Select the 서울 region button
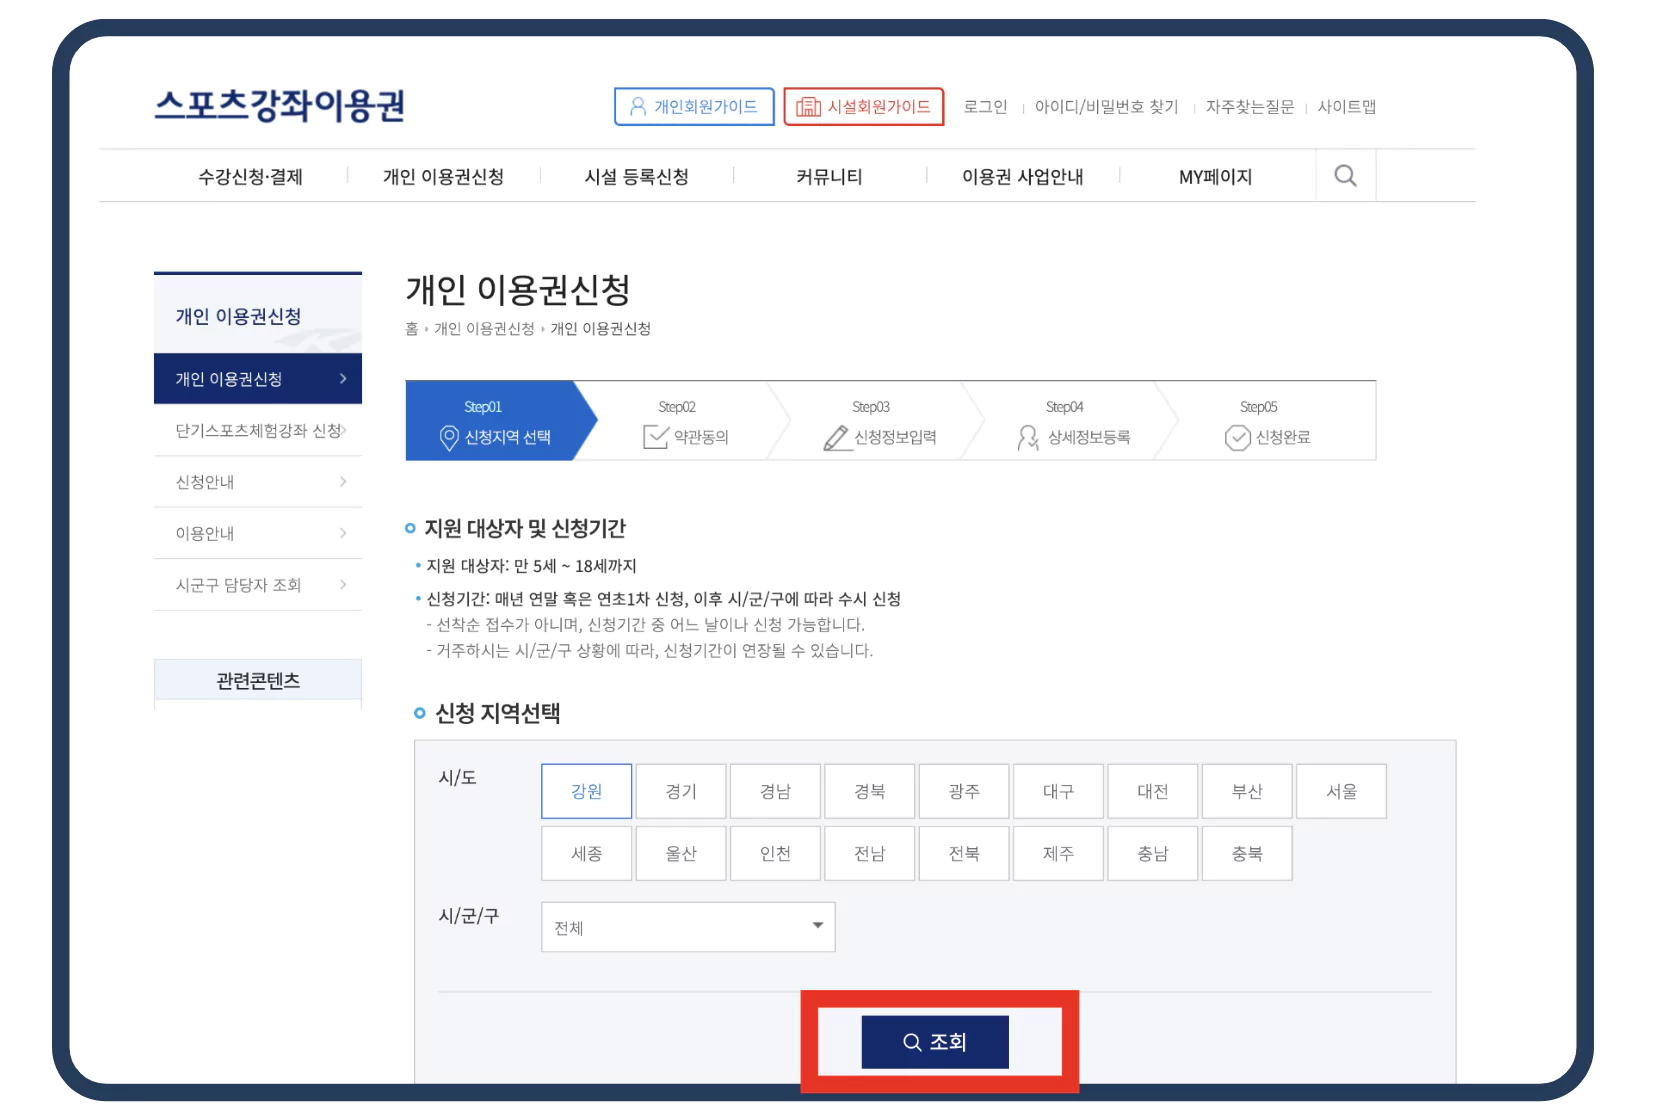Screen dimensions: 1672x1118 (1342, 791)
